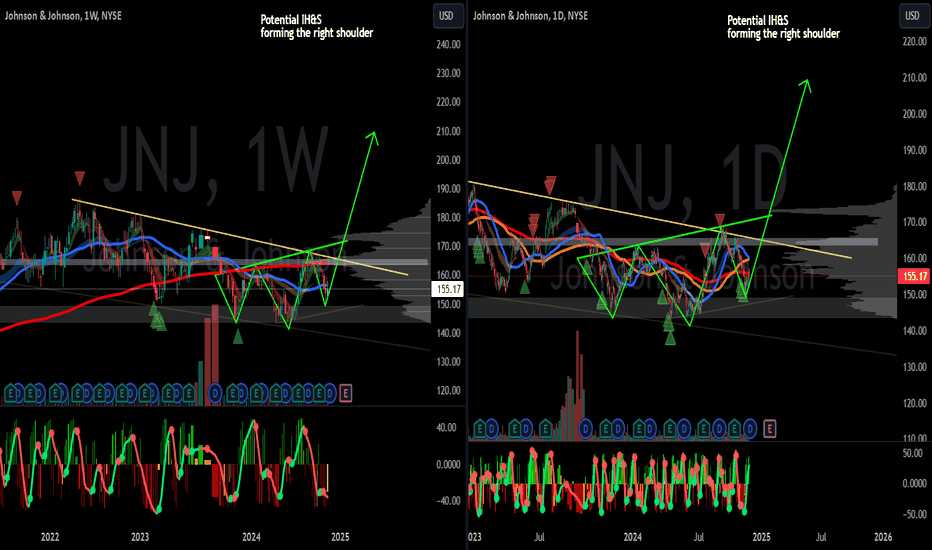Click the 2023 label on weekly time axis

click(140, 537)
